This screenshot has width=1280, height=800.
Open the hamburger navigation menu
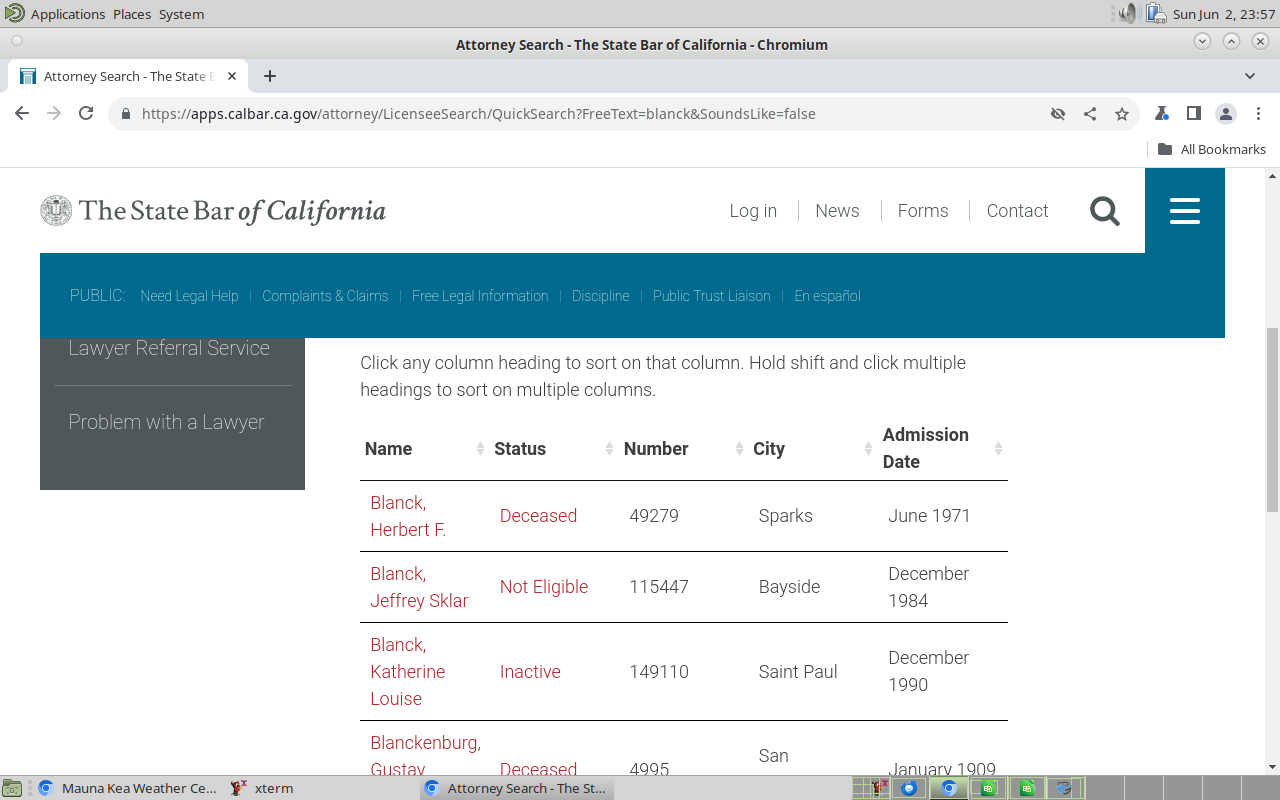(1185, 211)
